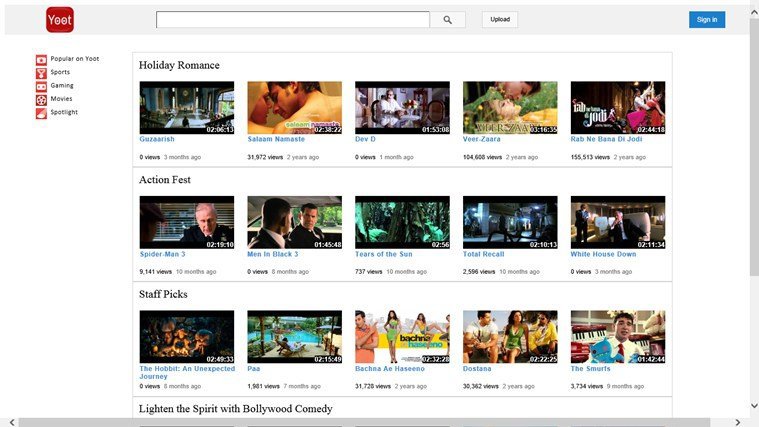Click the Upload button

(500, 19)
